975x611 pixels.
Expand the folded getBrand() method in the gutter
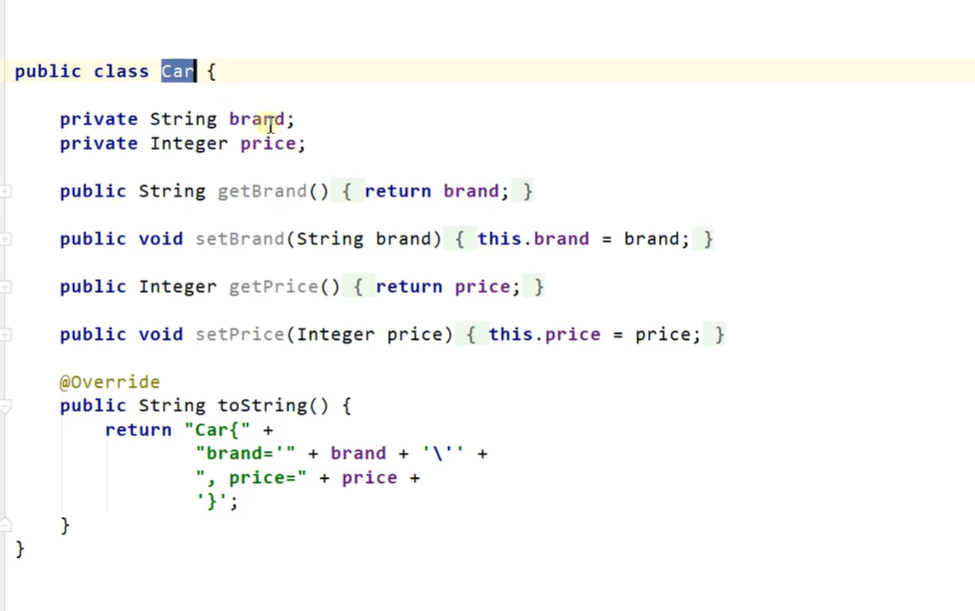(6, 191)
